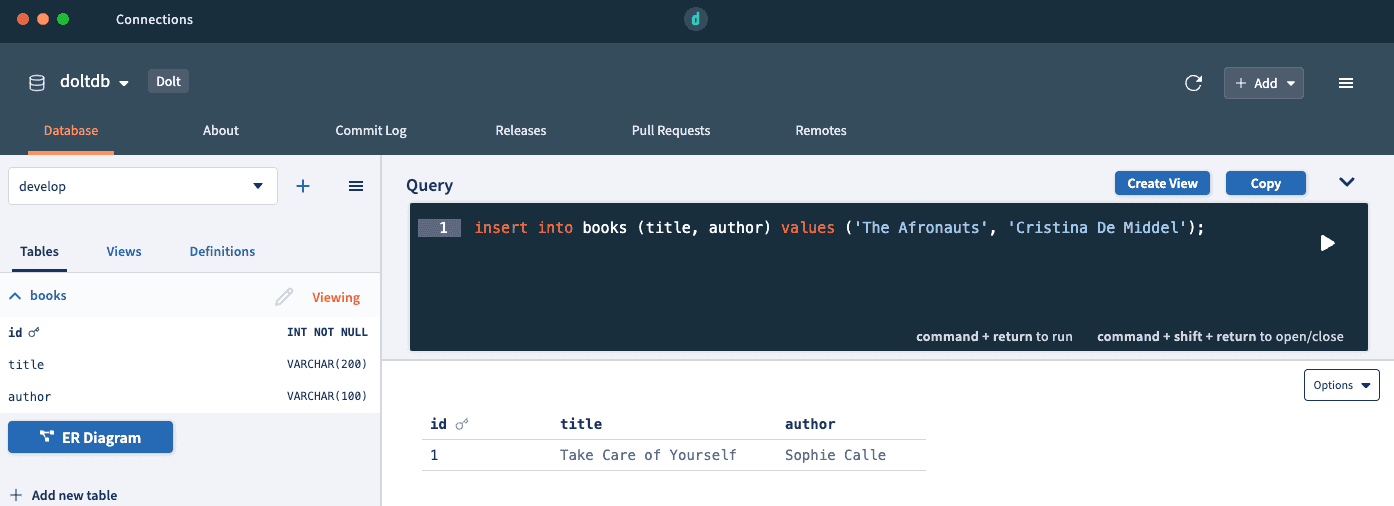Run the query with the play icon
The width and height of the screenshot is (1394, 506).
point(1327,243)
